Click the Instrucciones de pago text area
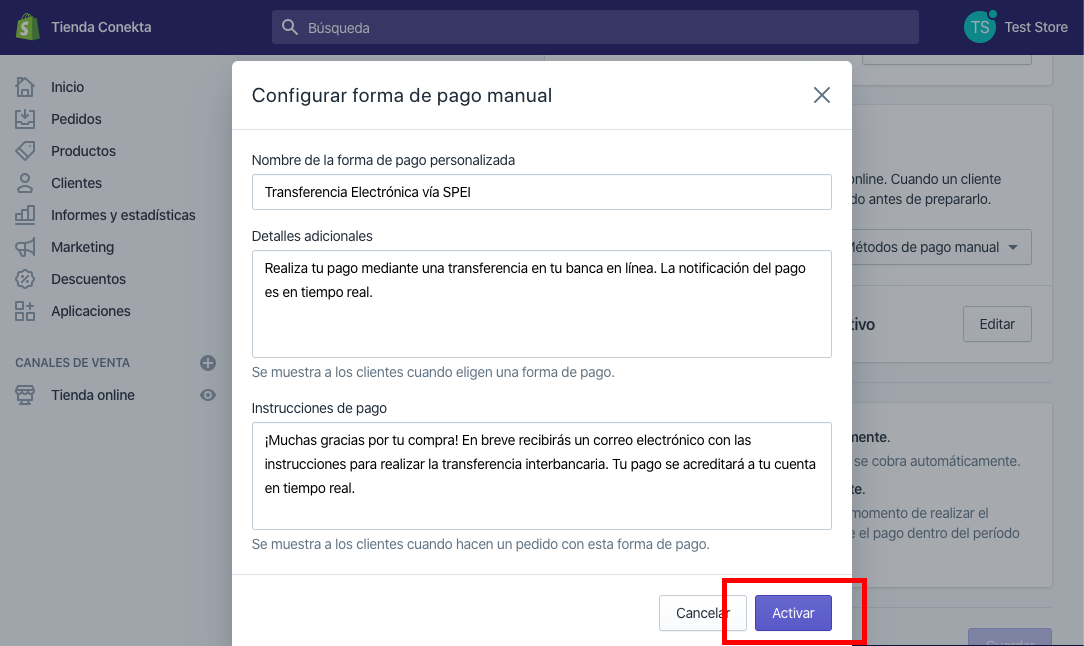The image size is (1084, 646). coord(541,476)
